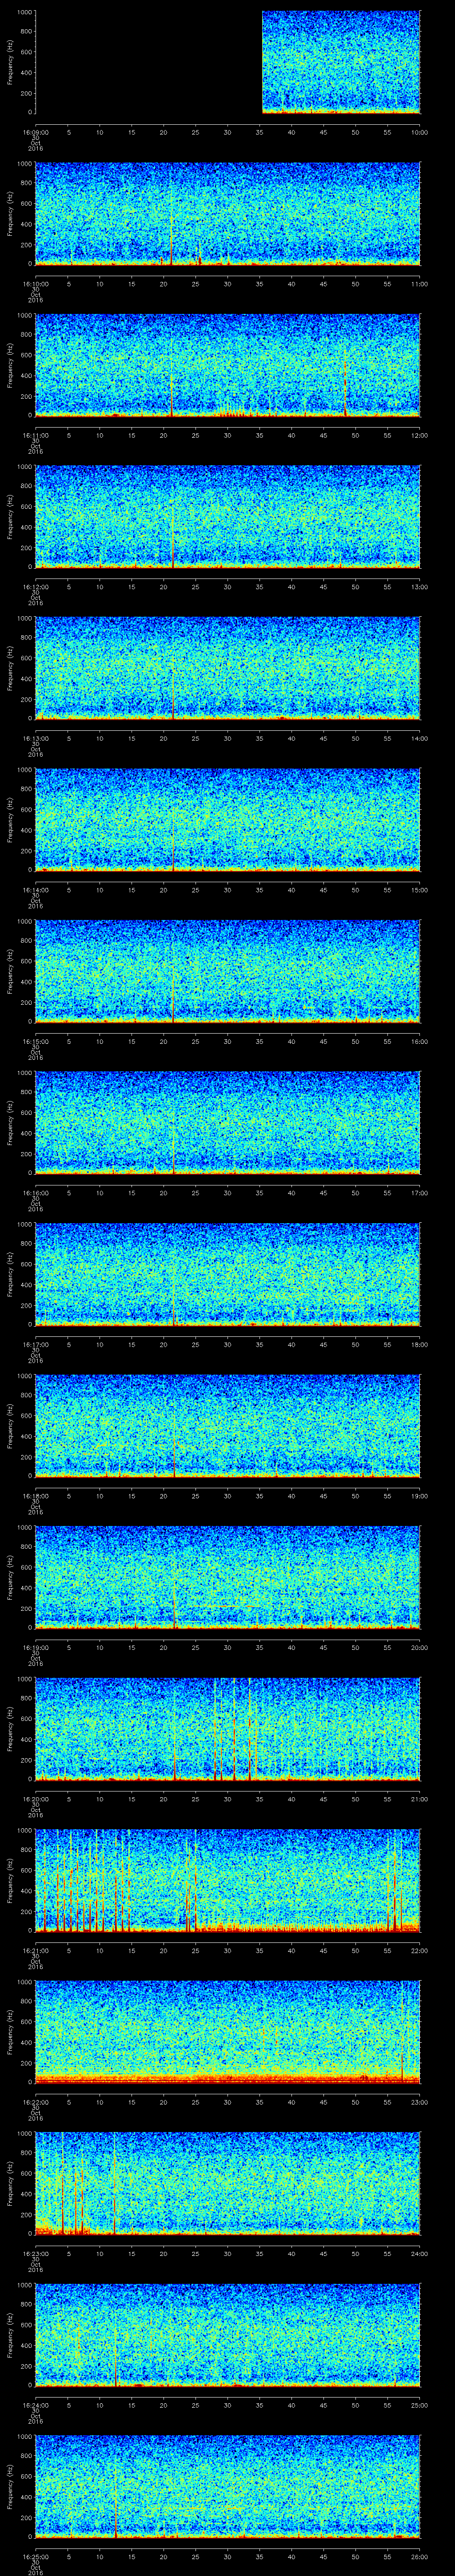Click the 16:18:00 start time label
455x2576 pixels.
(35, 1495)
